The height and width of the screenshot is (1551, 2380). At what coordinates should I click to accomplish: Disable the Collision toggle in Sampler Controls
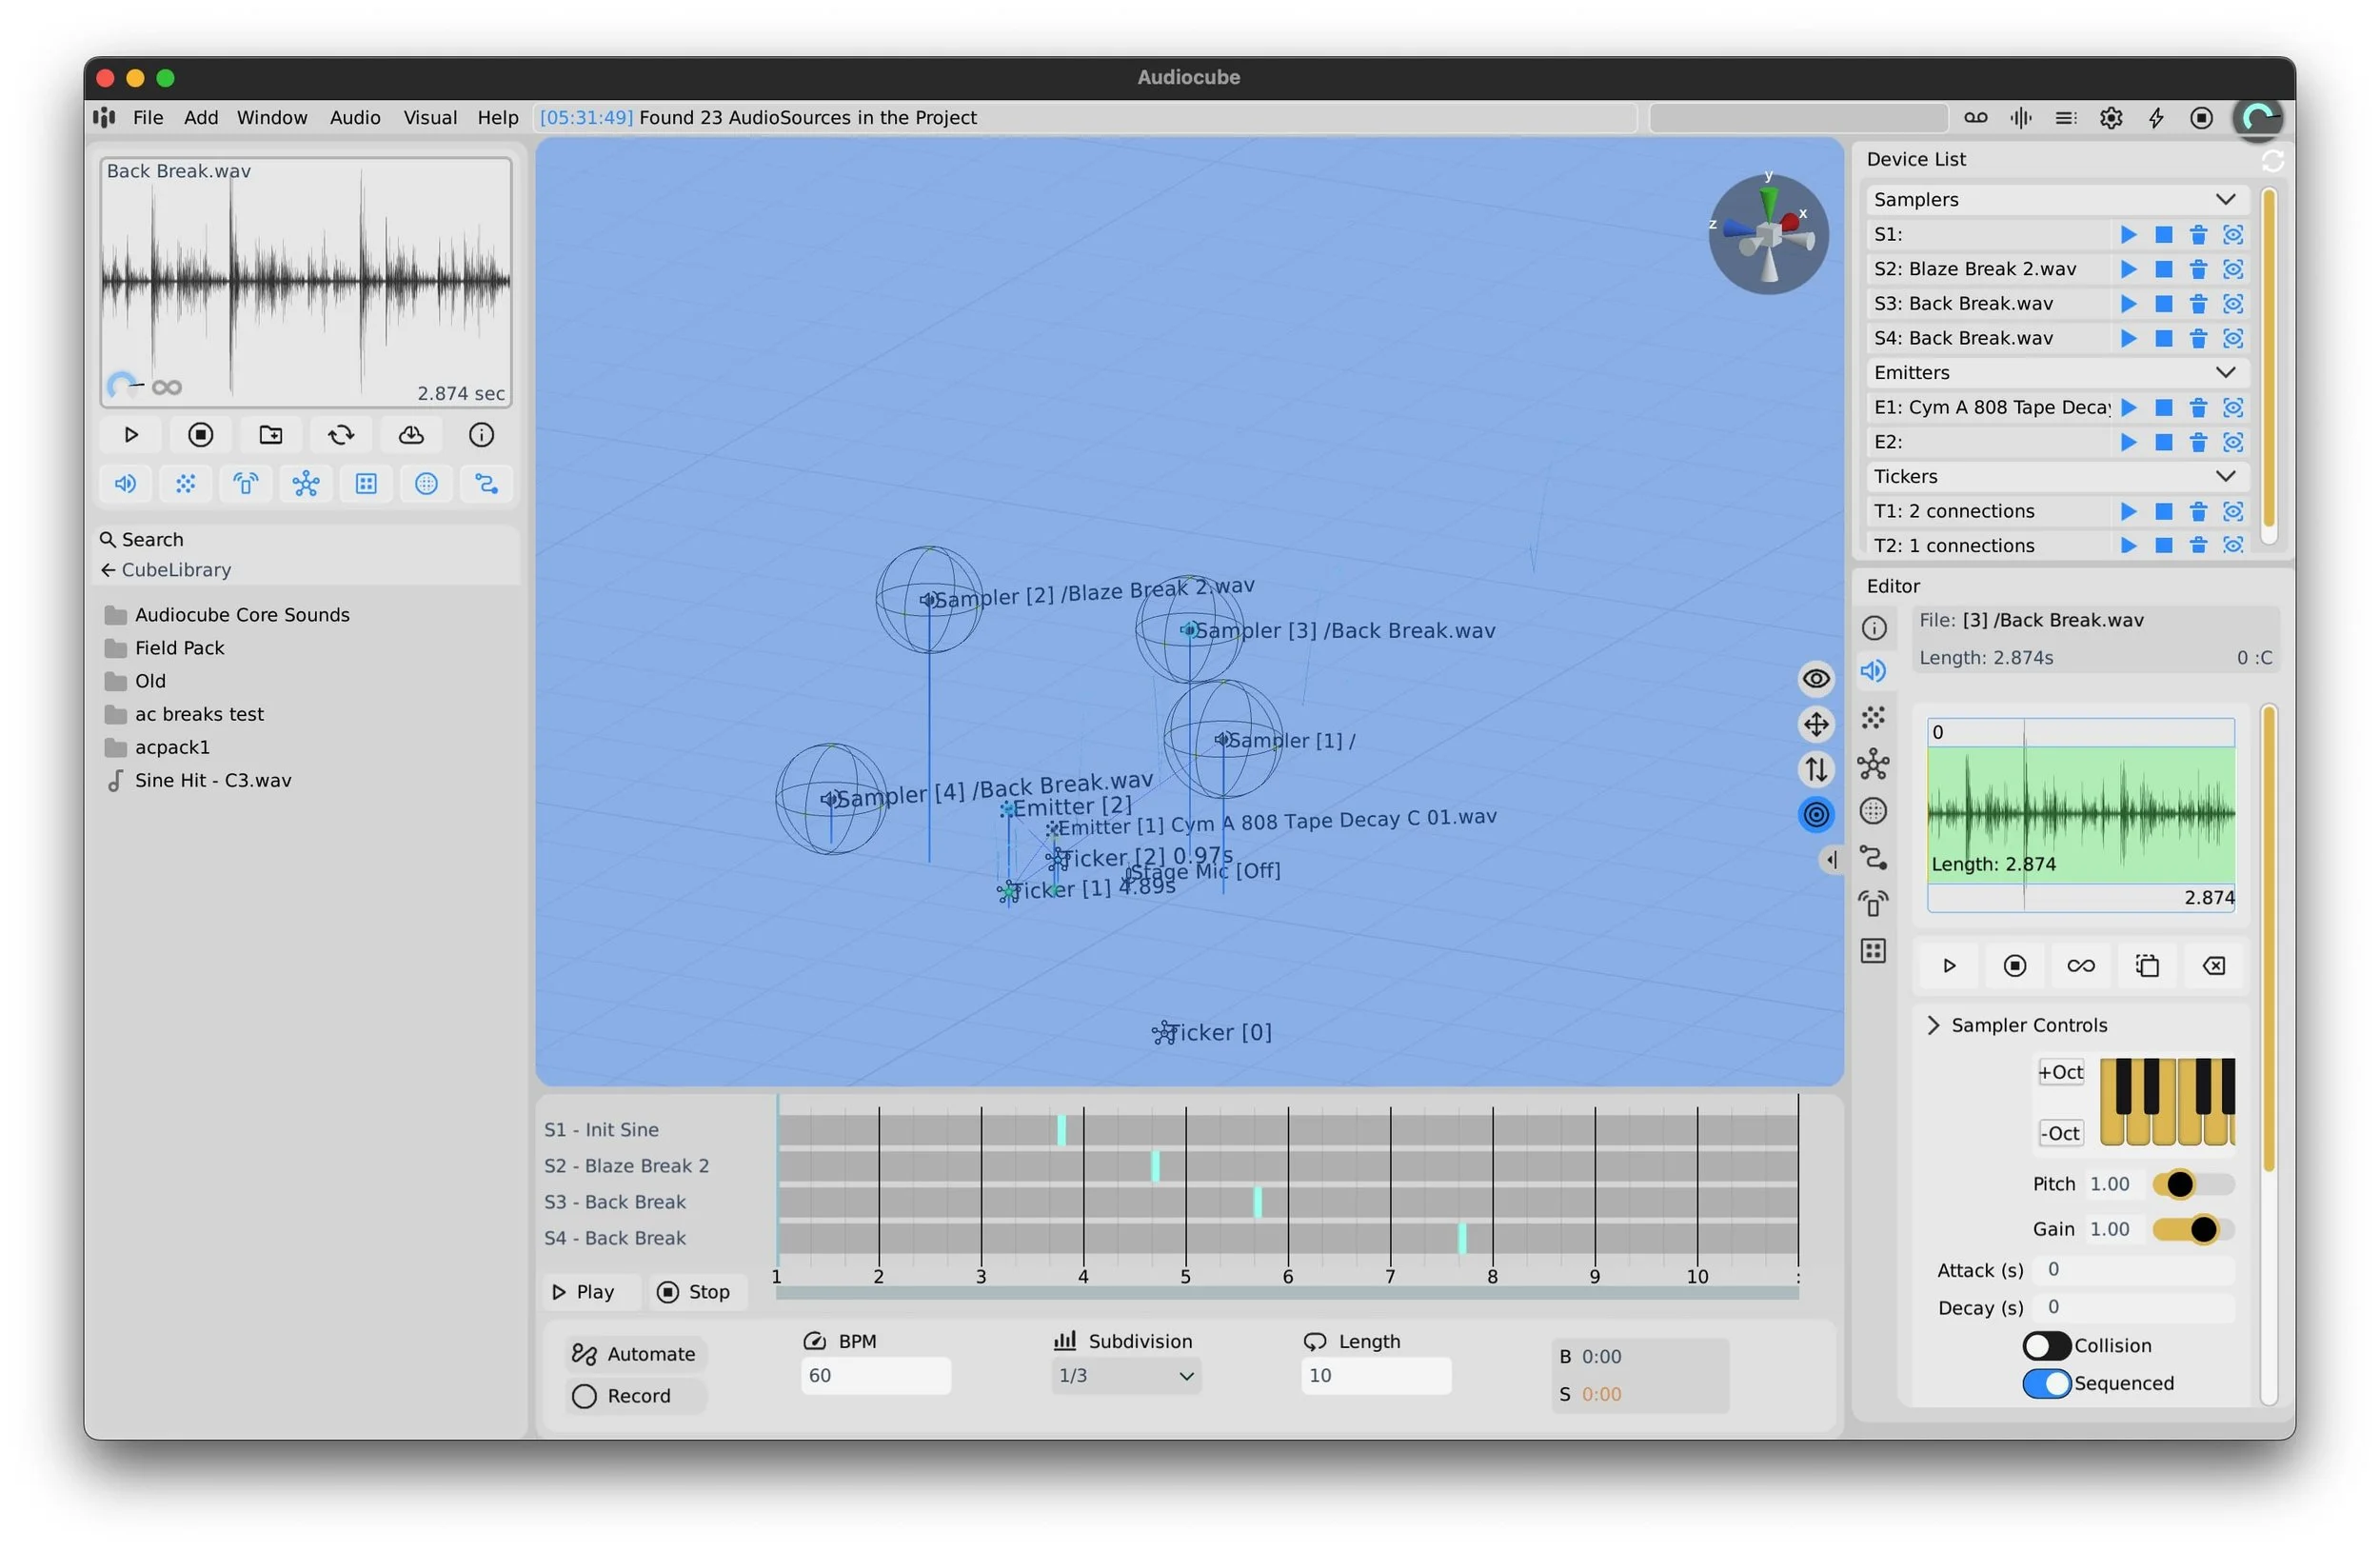point(2046,1345)
